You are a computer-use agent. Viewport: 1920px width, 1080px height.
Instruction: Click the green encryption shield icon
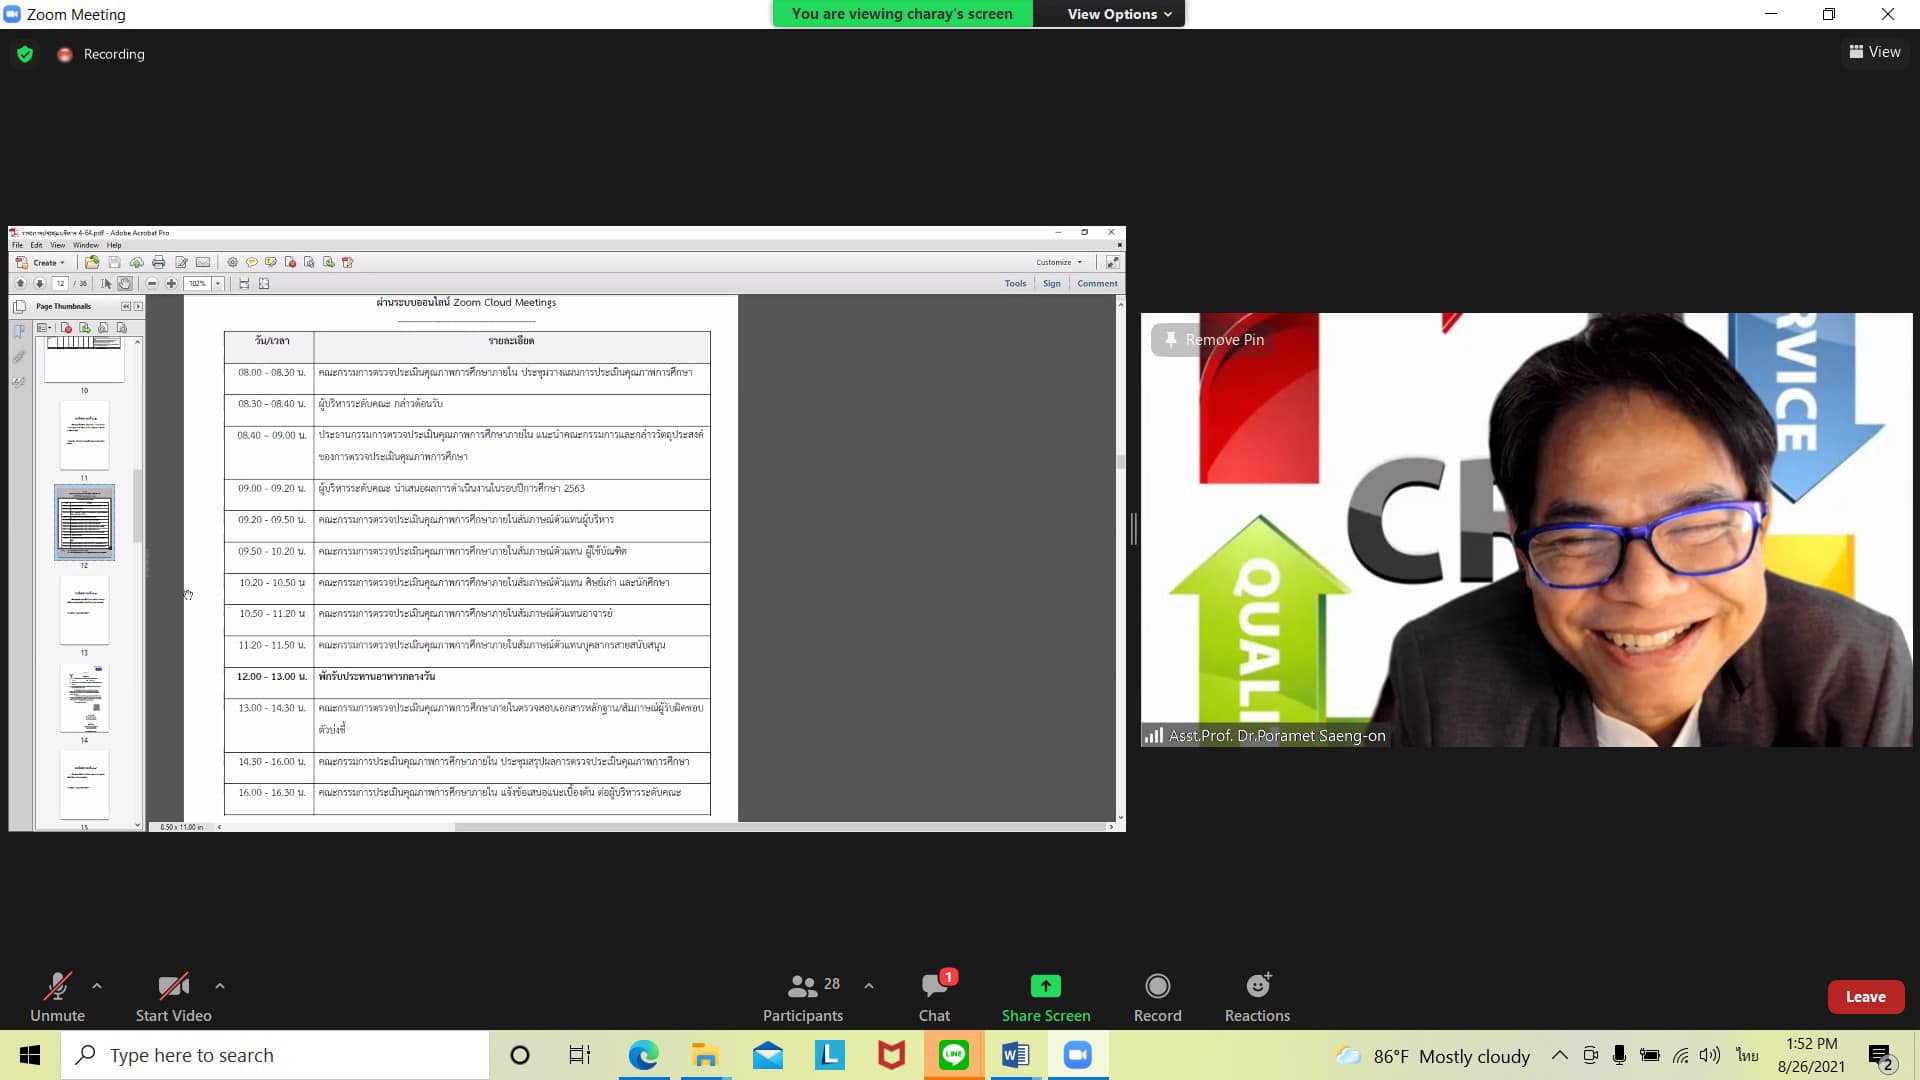point(25,54)
